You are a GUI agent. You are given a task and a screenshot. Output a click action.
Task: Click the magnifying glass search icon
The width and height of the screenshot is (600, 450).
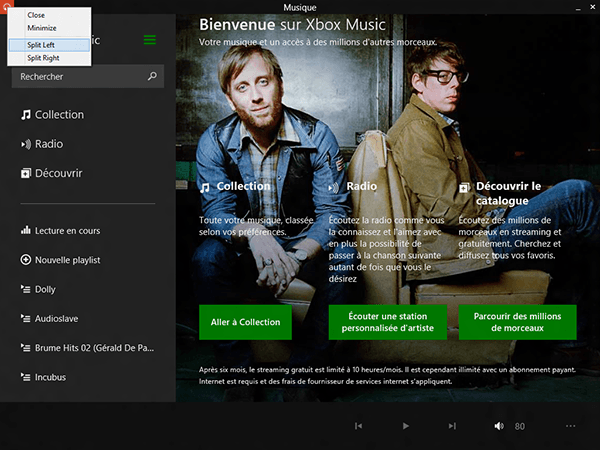pos(152,76)
